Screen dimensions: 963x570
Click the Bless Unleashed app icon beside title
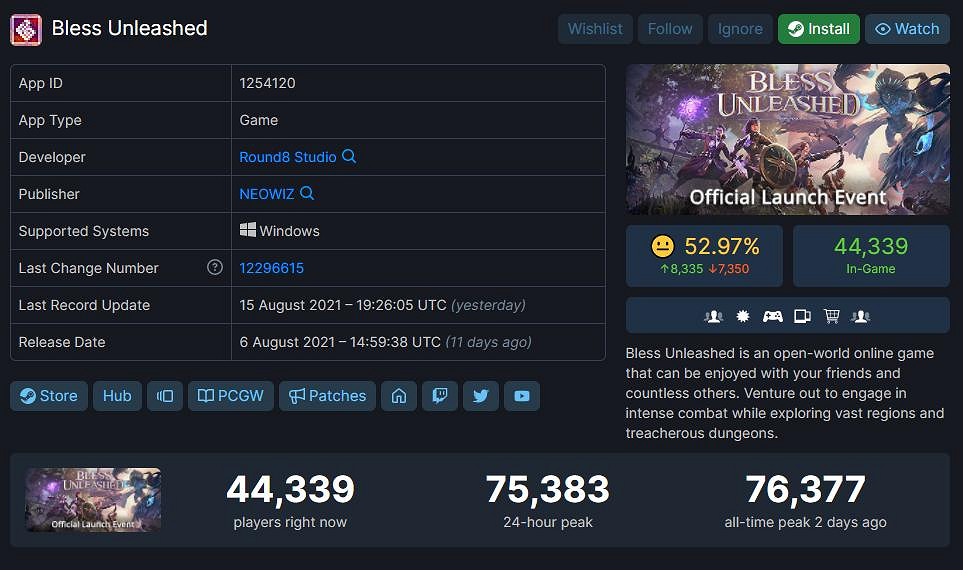pos(26,29)
